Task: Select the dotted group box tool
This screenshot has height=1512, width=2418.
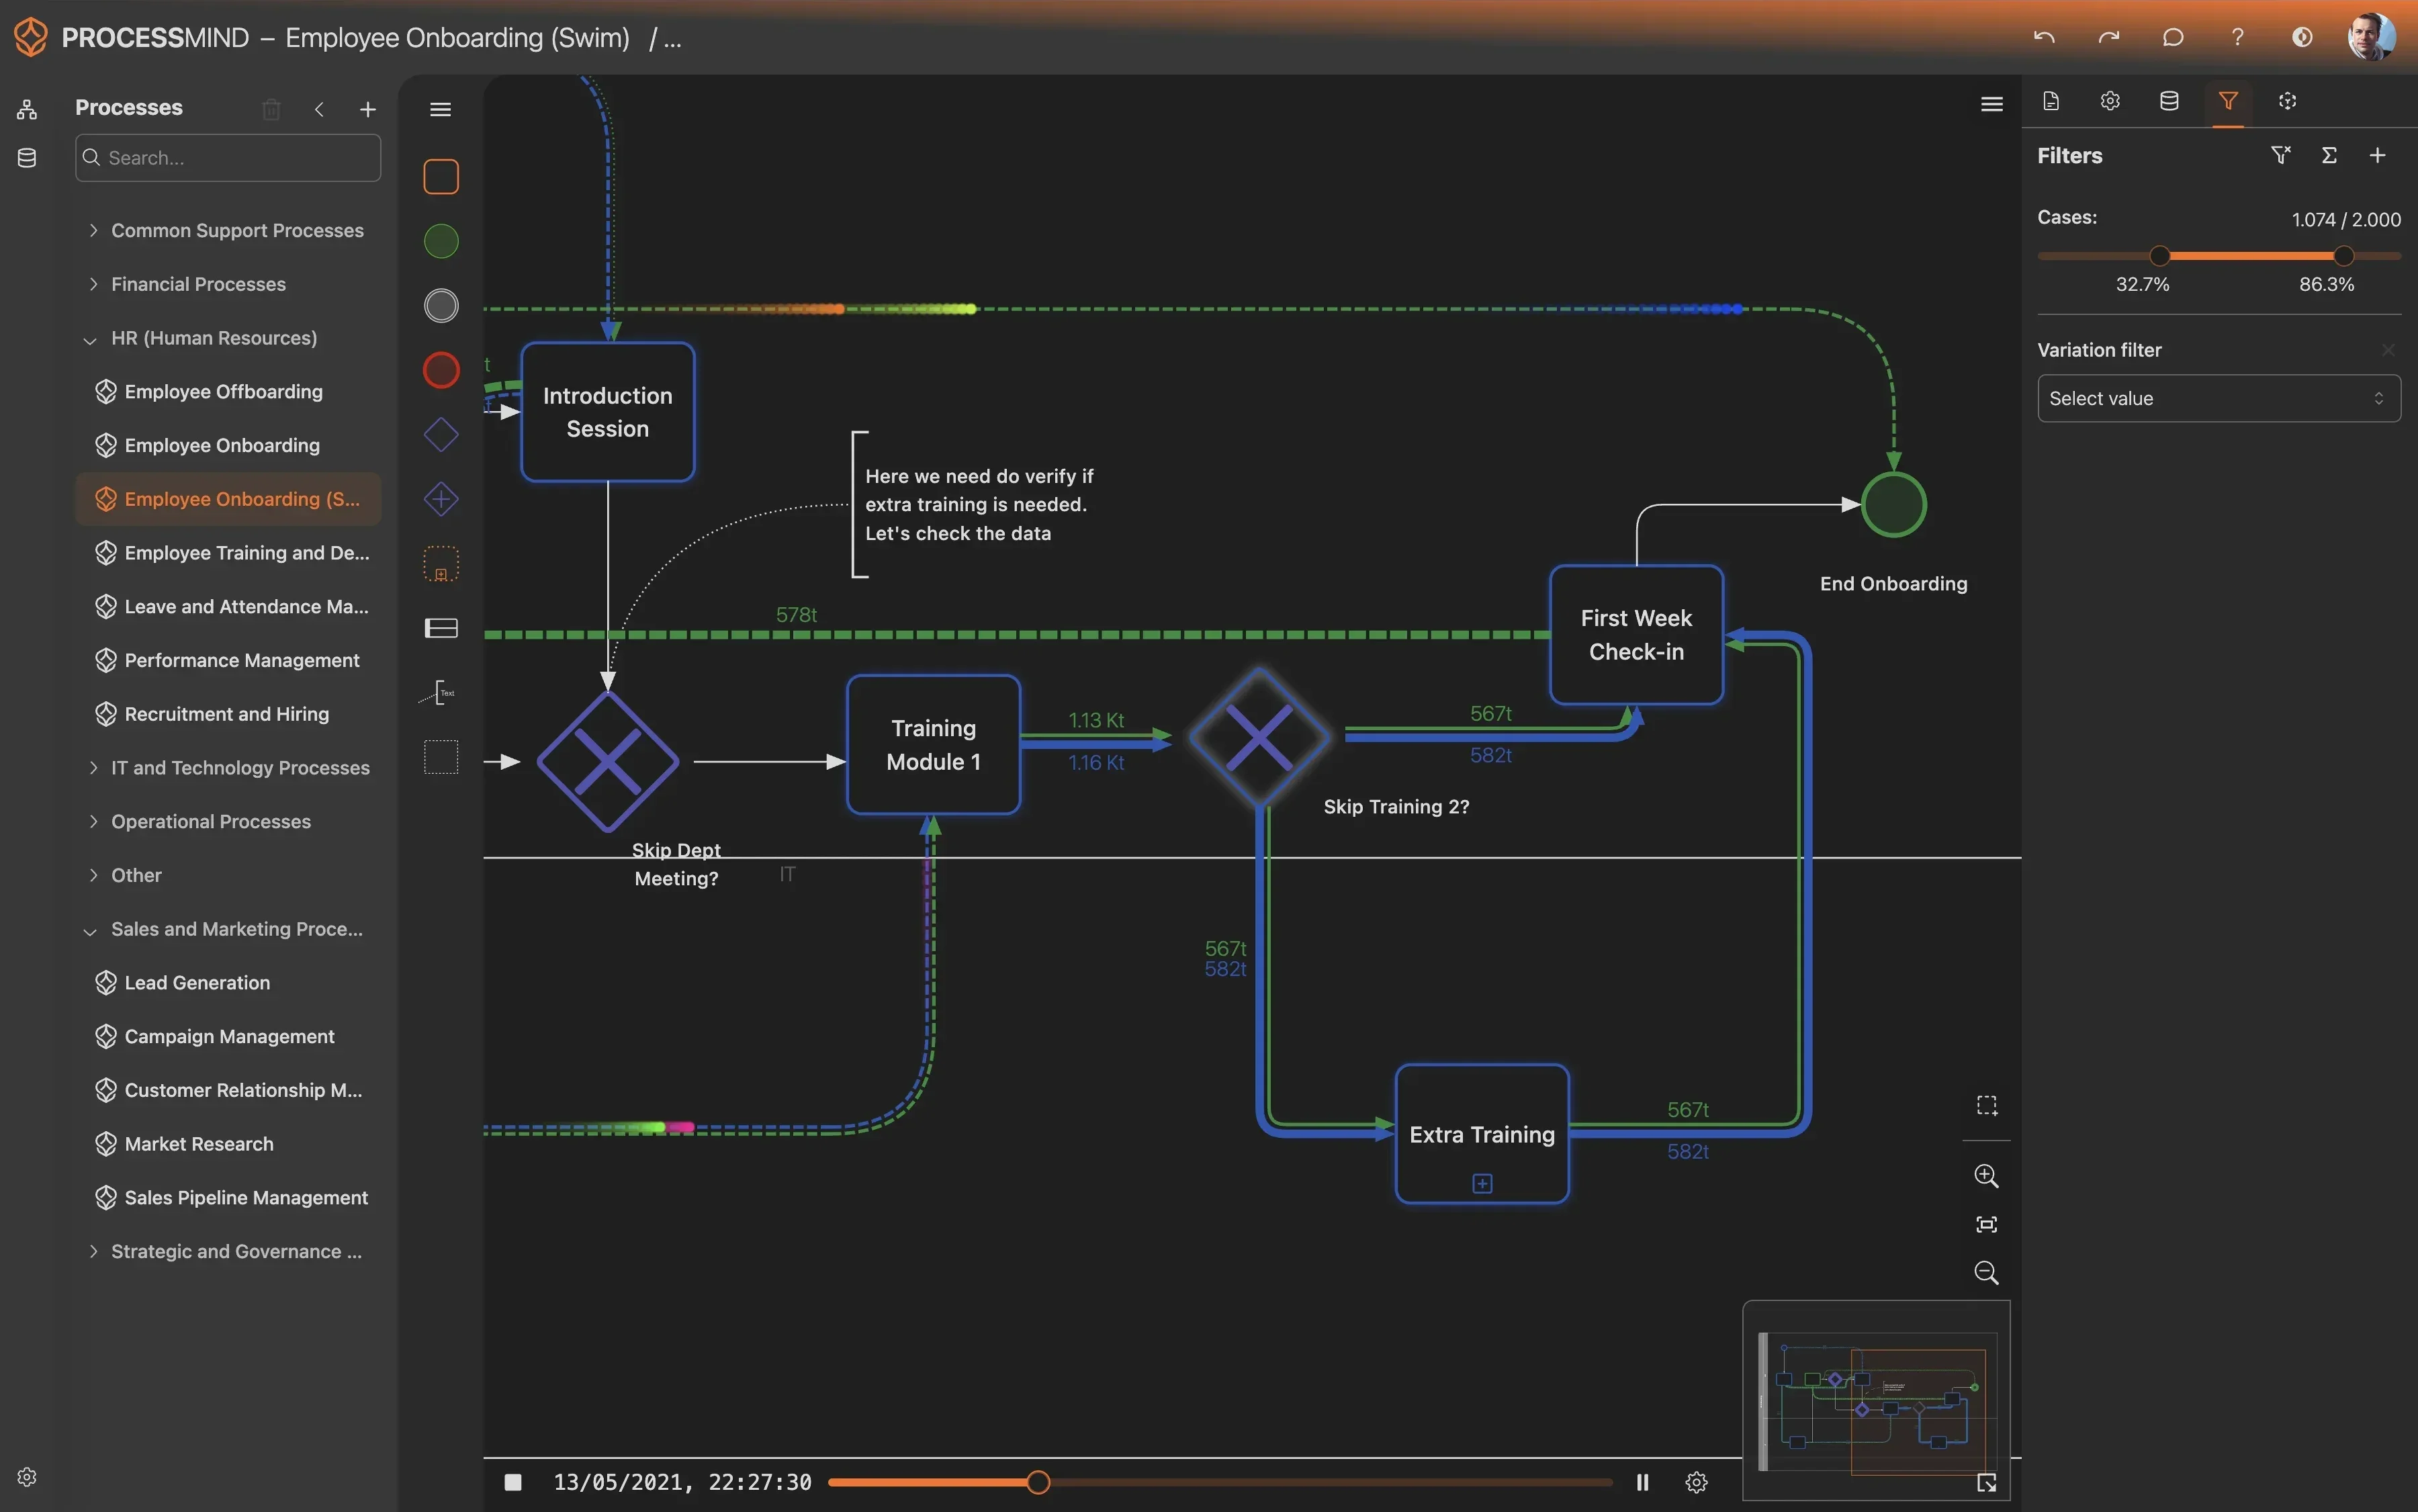Action: pyautogui.click(x=441, y=757)
